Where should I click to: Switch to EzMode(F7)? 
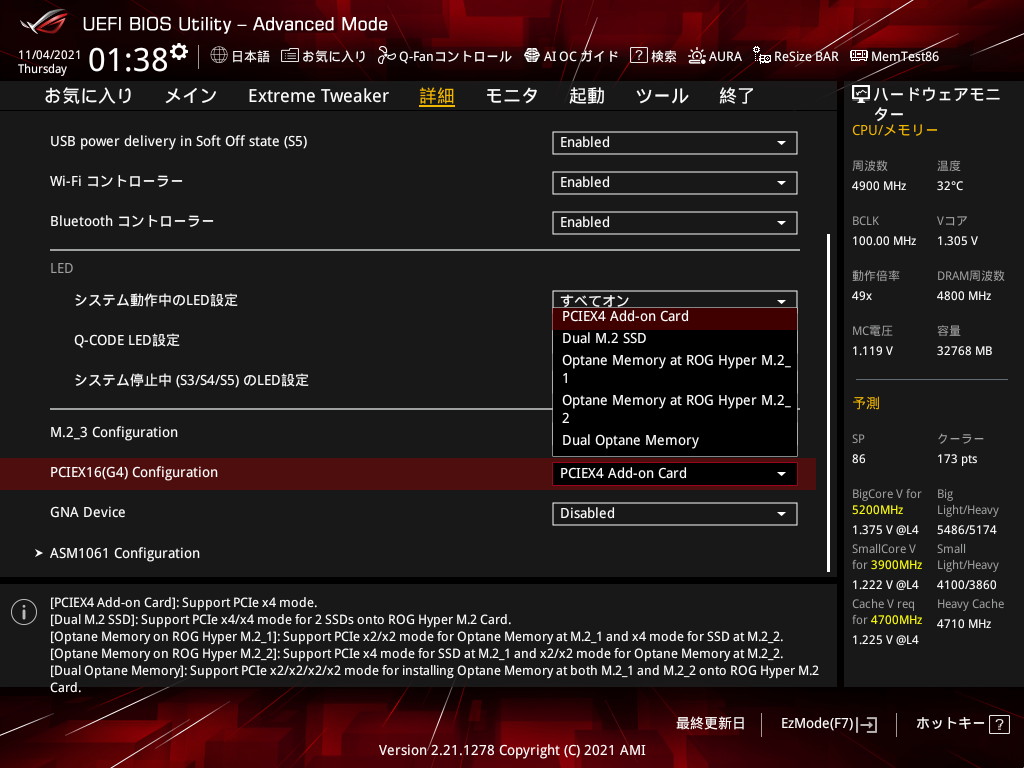[x=829, y=724]
